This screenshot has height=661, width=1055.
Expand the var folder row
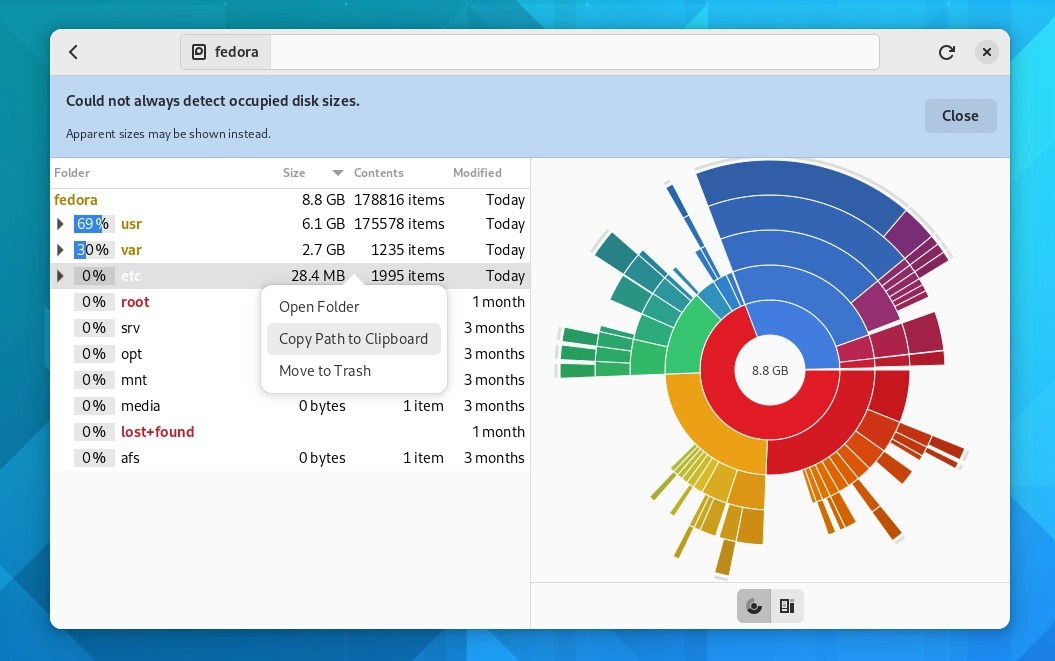pos(60,250)
